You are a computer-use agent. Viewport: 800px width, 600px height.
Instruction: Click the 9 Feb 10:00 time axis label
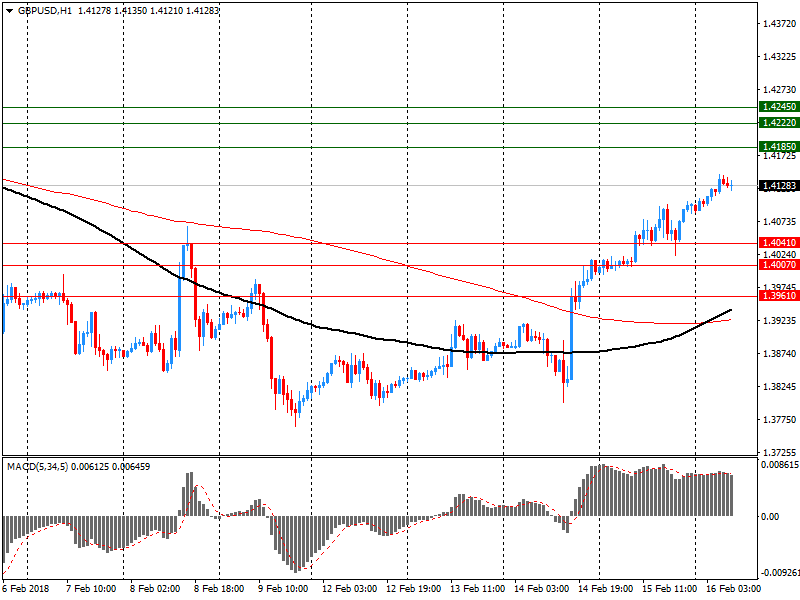(x=283, y=589)
